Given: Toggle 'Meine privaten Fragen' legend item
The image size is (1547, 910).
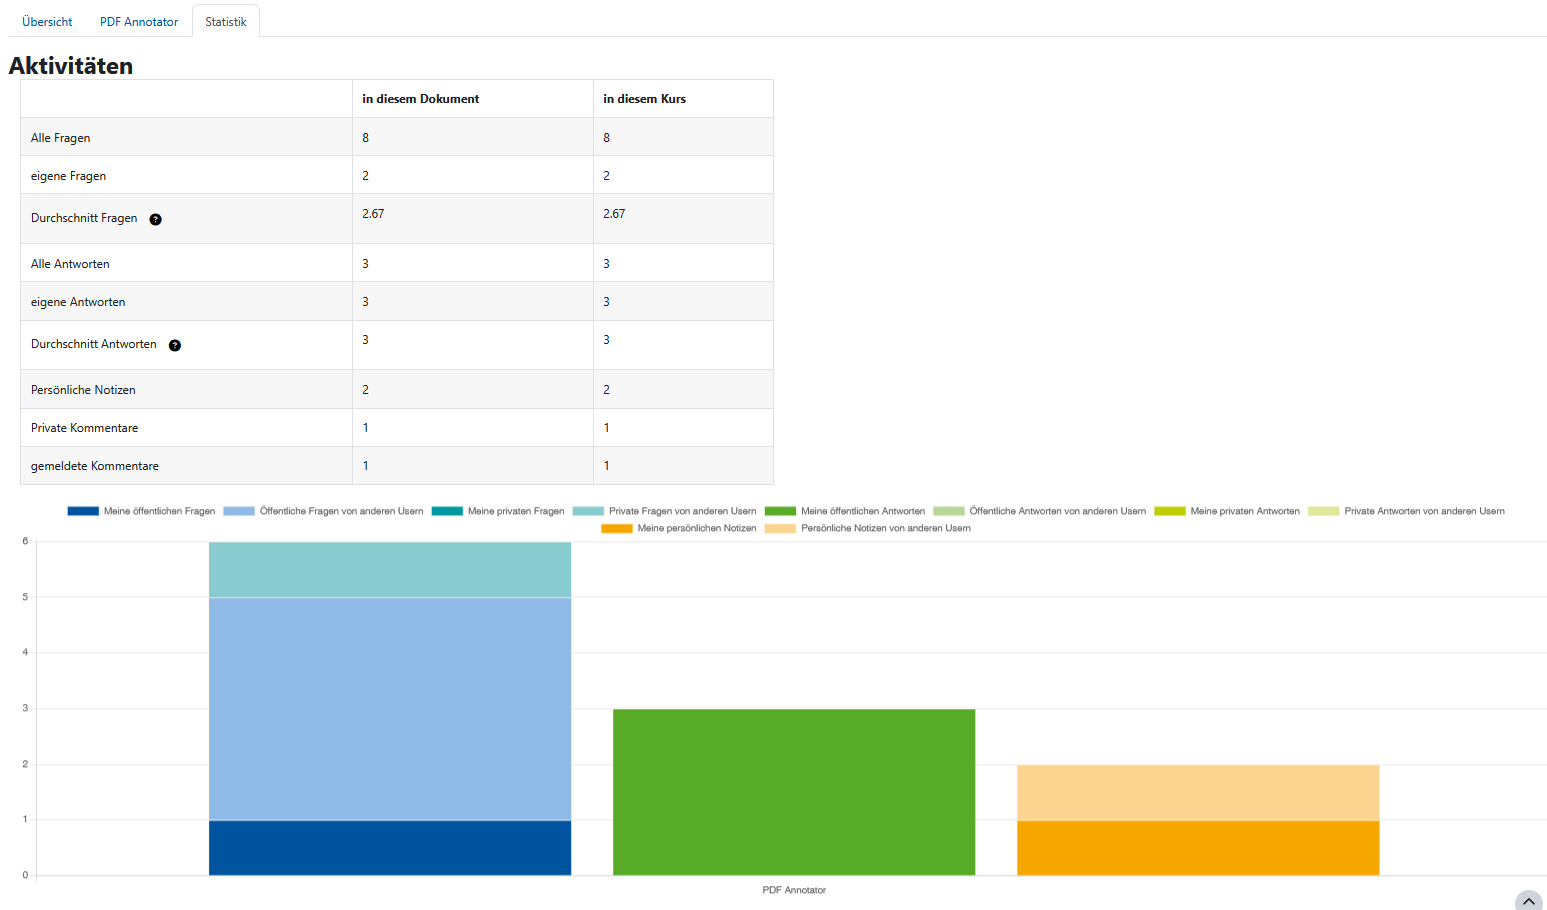Looking at the screenshot, I should (x=498, y=511).
